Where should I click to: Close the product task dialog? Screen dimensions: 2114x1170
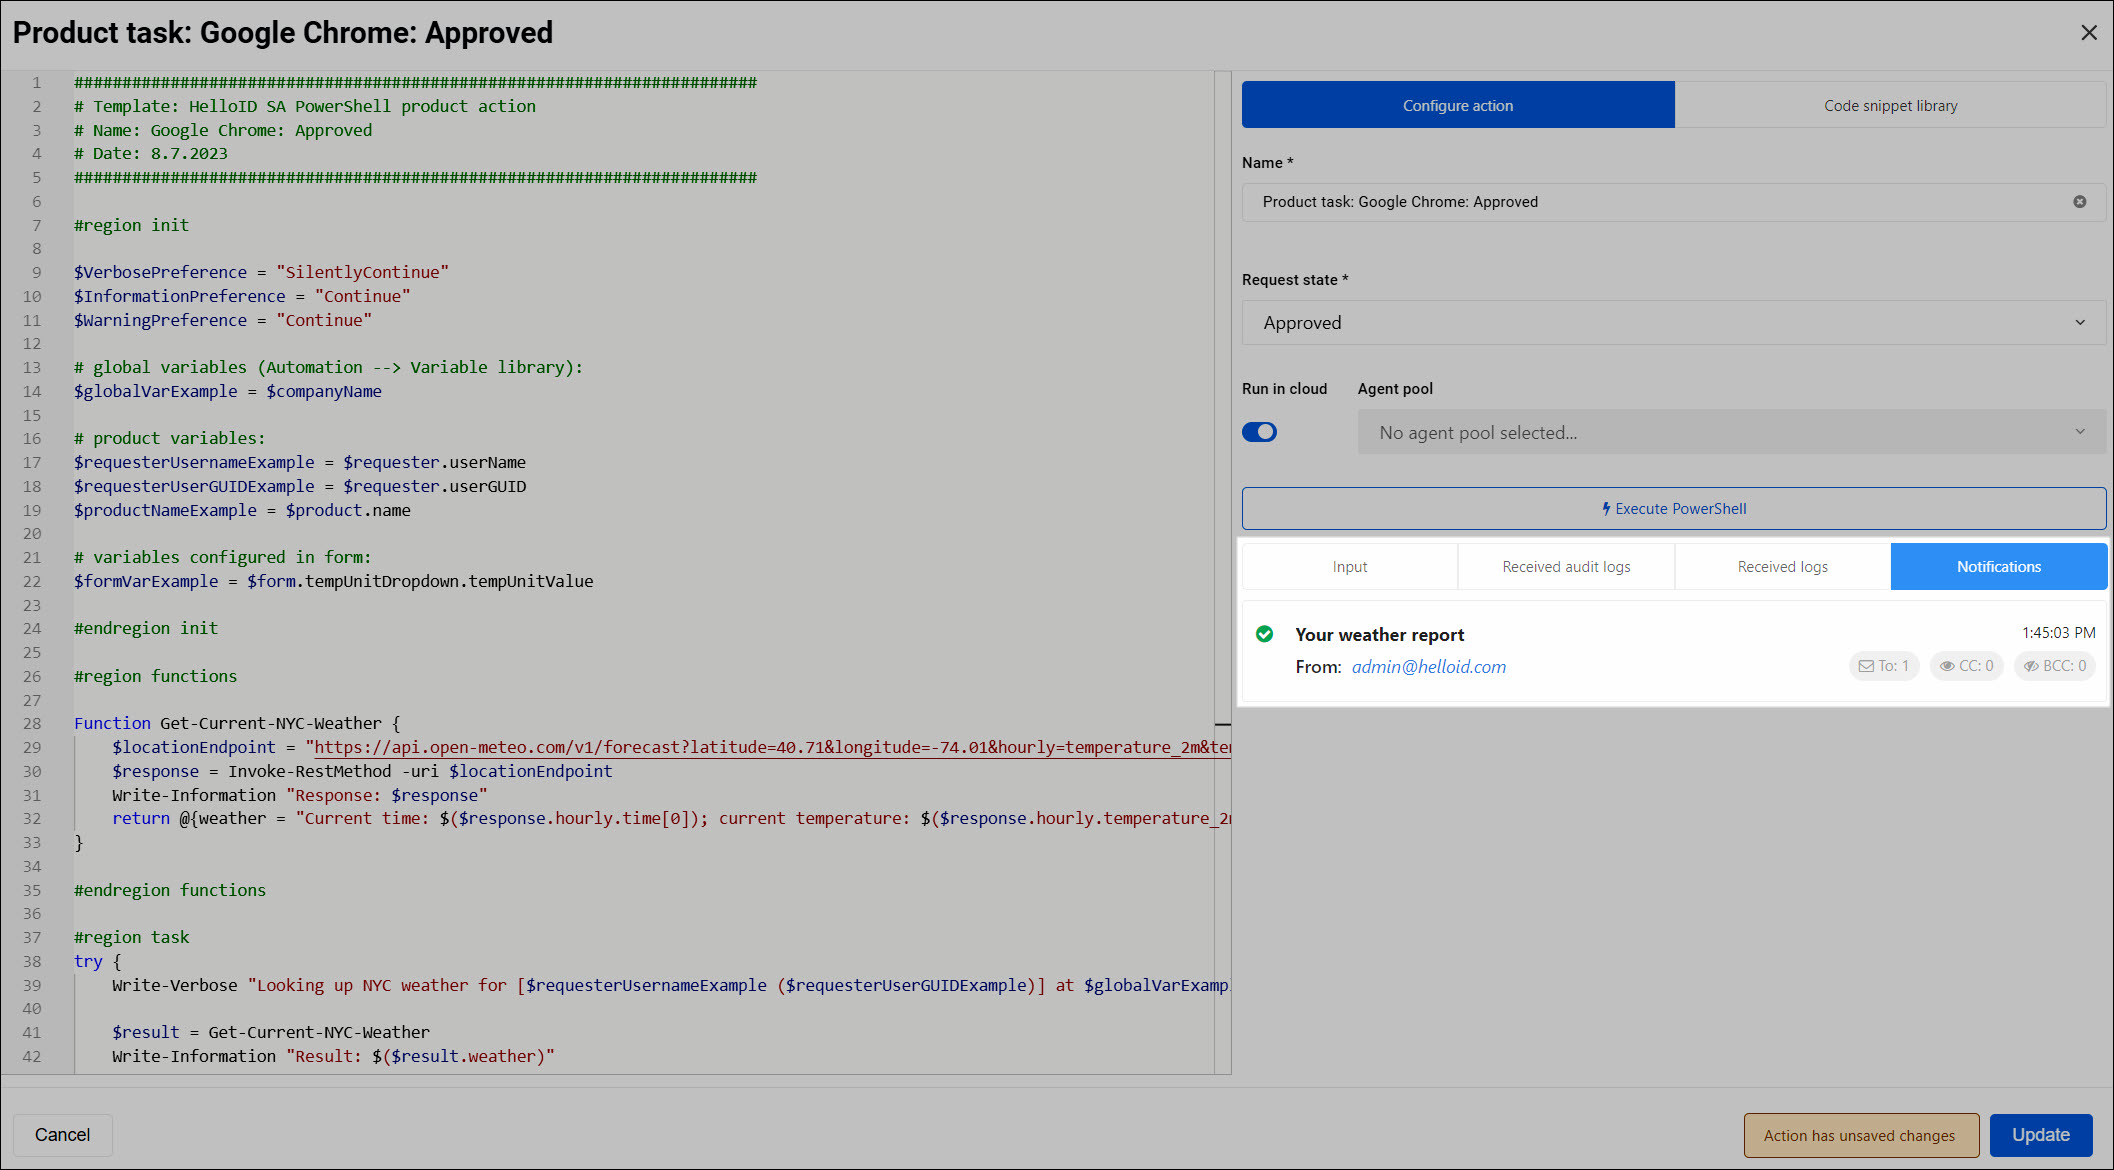(2089, 33)
